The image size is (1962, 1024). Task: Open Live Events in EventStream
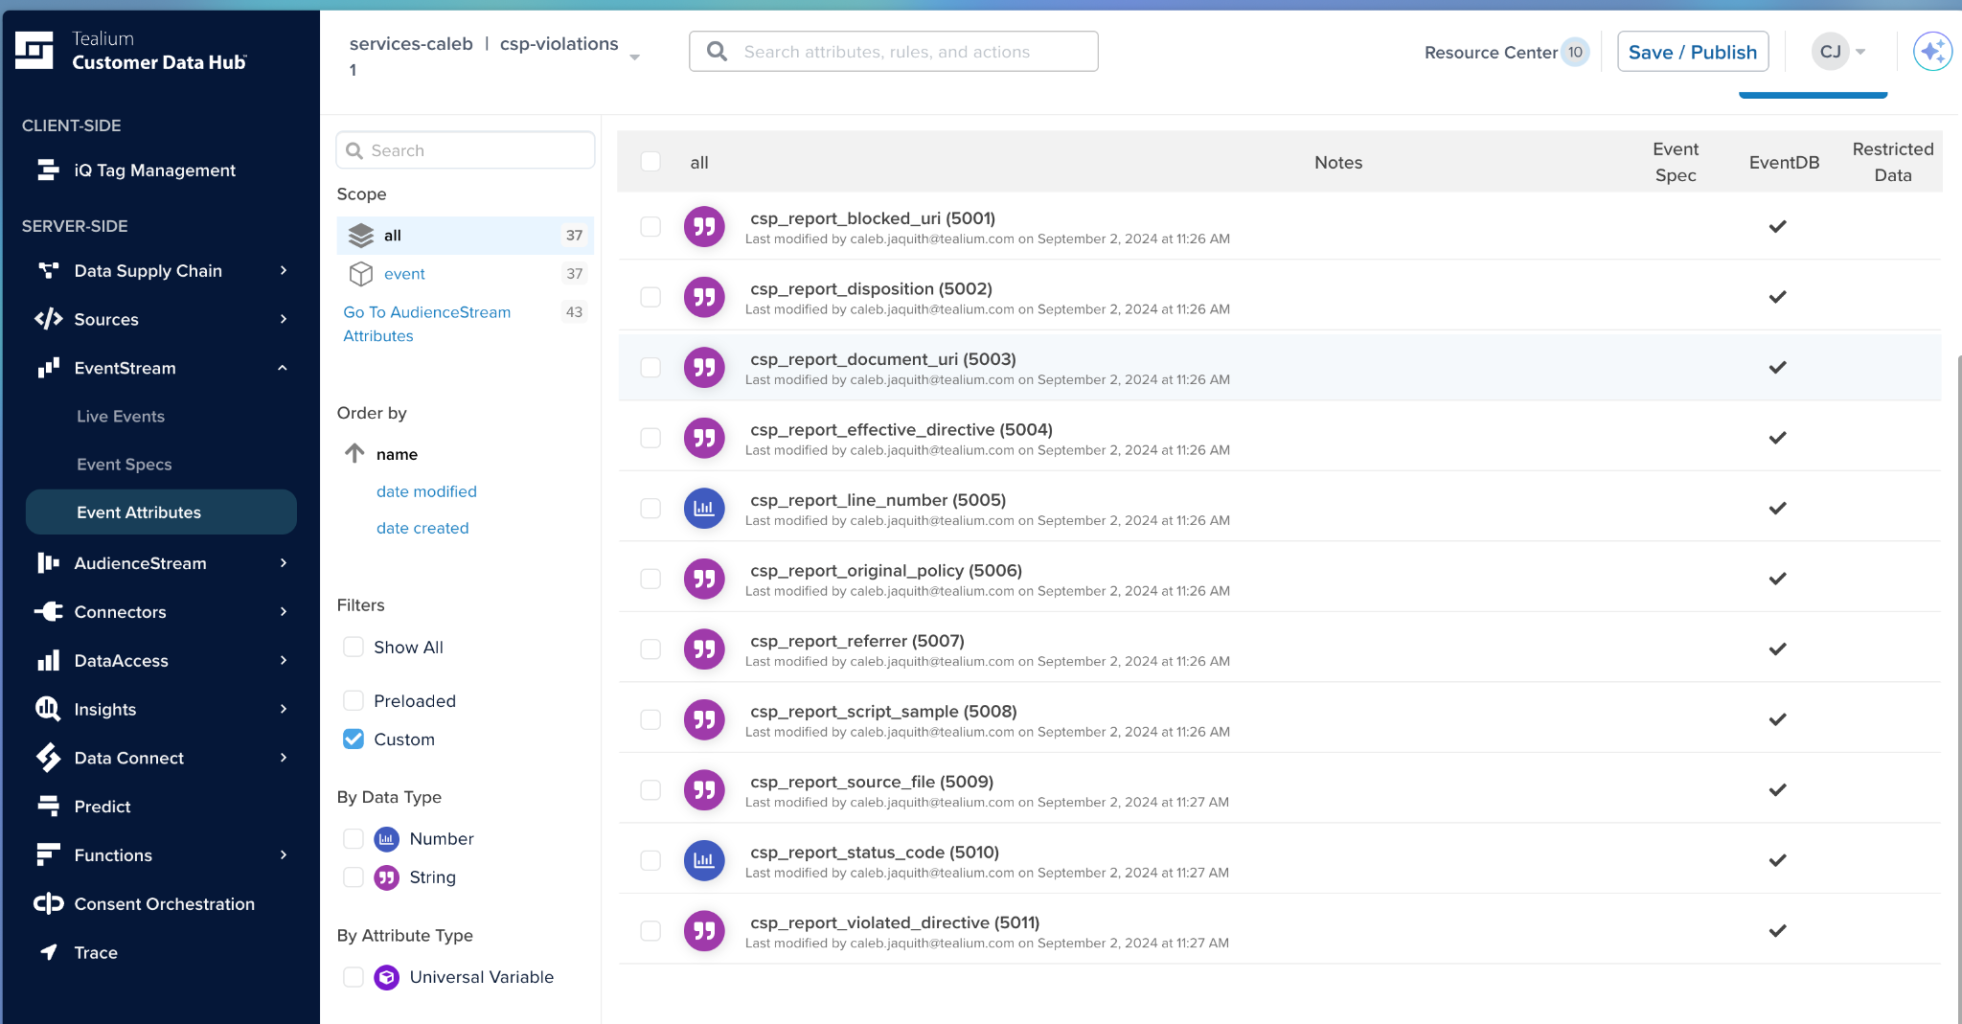click(x=121, y=416)
